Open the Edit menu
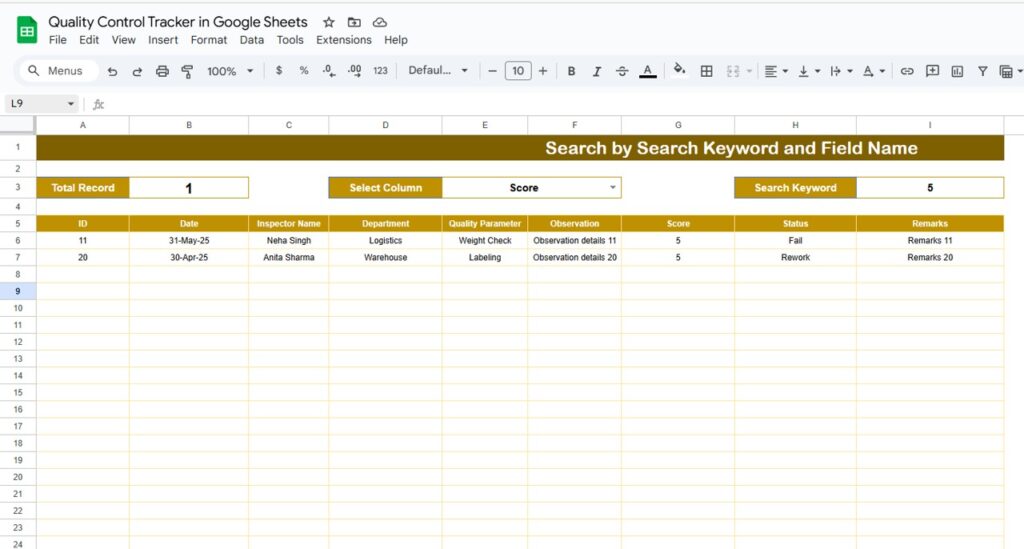Image resolution: width=1024 pixels, height=549 pixels. (89, 40)
